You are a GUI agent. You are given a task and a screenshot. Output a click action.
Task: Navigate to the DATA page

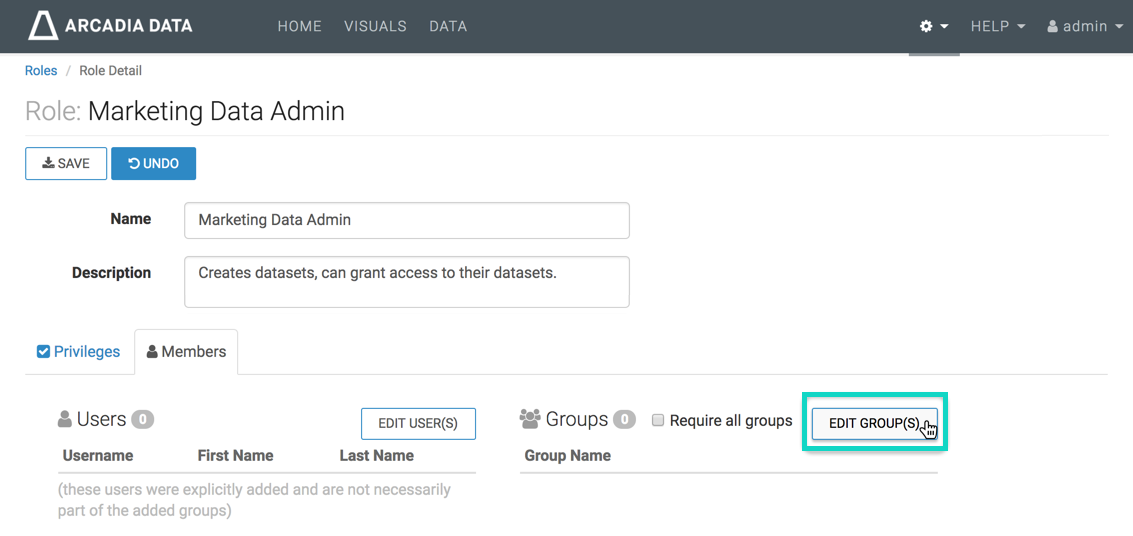(x=448, y=26)
